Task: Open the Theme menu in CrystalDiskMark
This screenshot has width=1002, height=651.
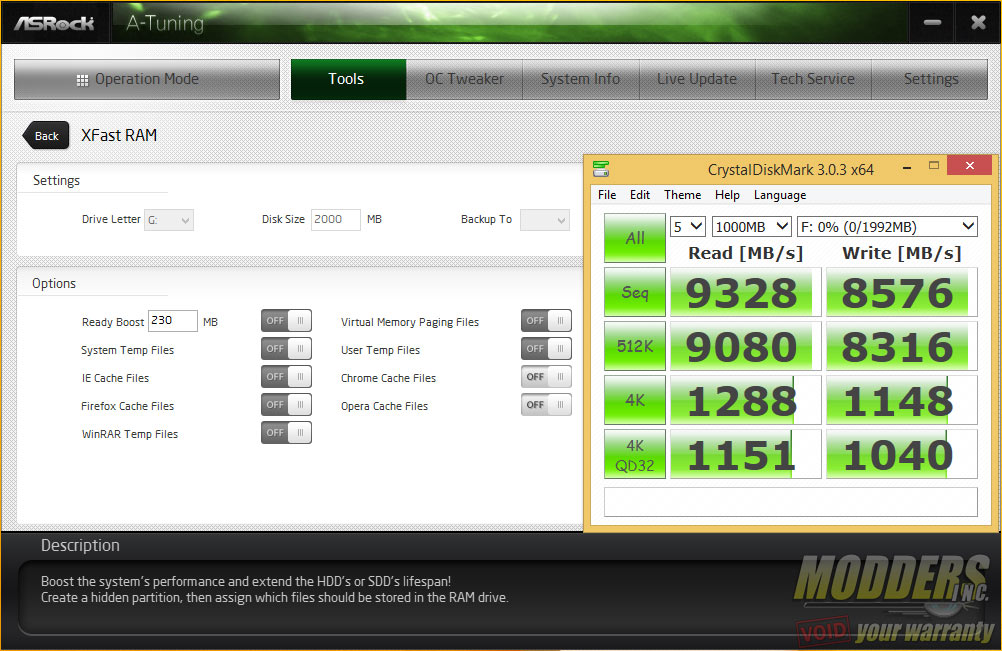Action: click(682, 195)
